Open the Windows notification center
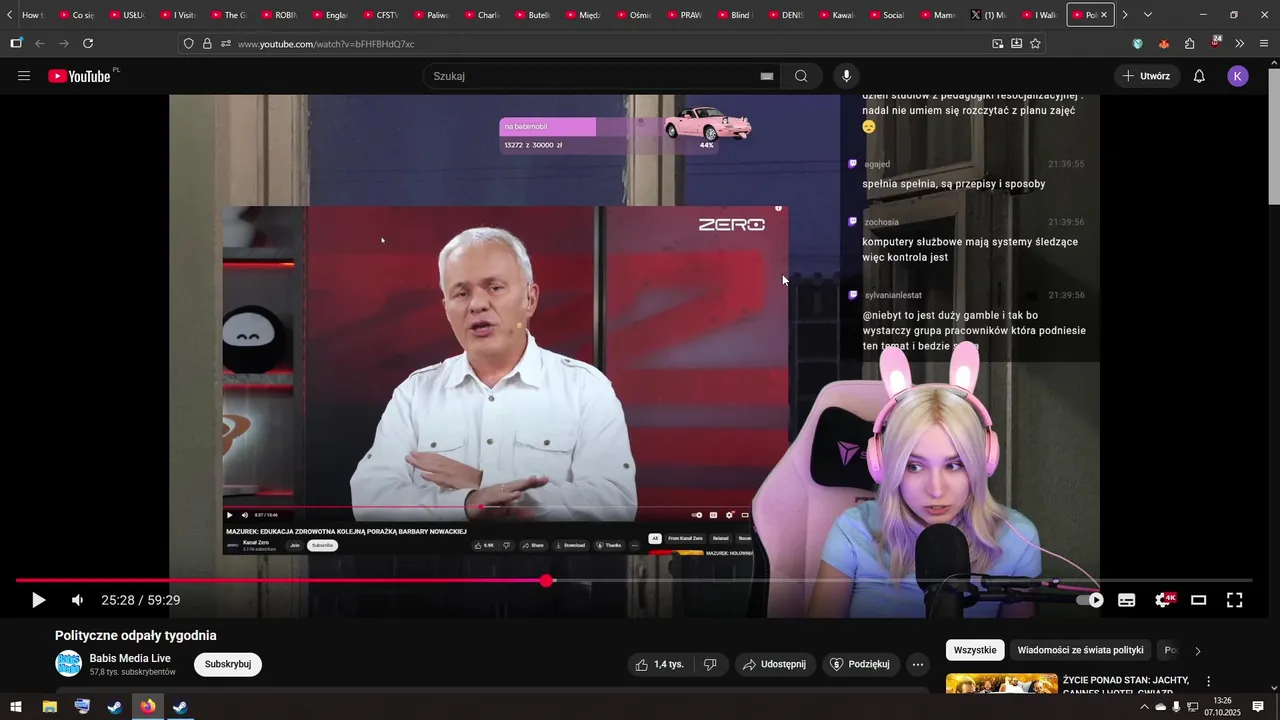This screenshot has height=720, width=1280. 1258,707
